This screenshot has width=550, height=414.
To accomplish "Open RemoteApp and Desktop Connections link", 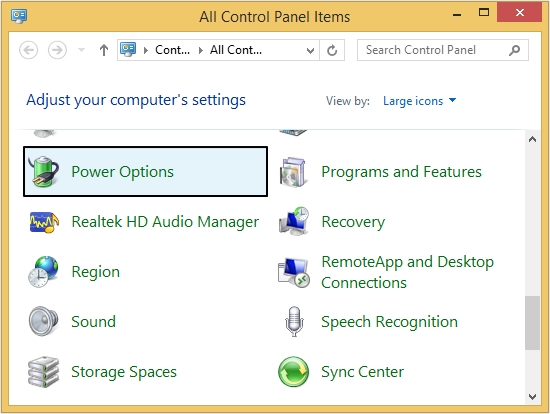I will pyautogui.click(x=408, y=272).
